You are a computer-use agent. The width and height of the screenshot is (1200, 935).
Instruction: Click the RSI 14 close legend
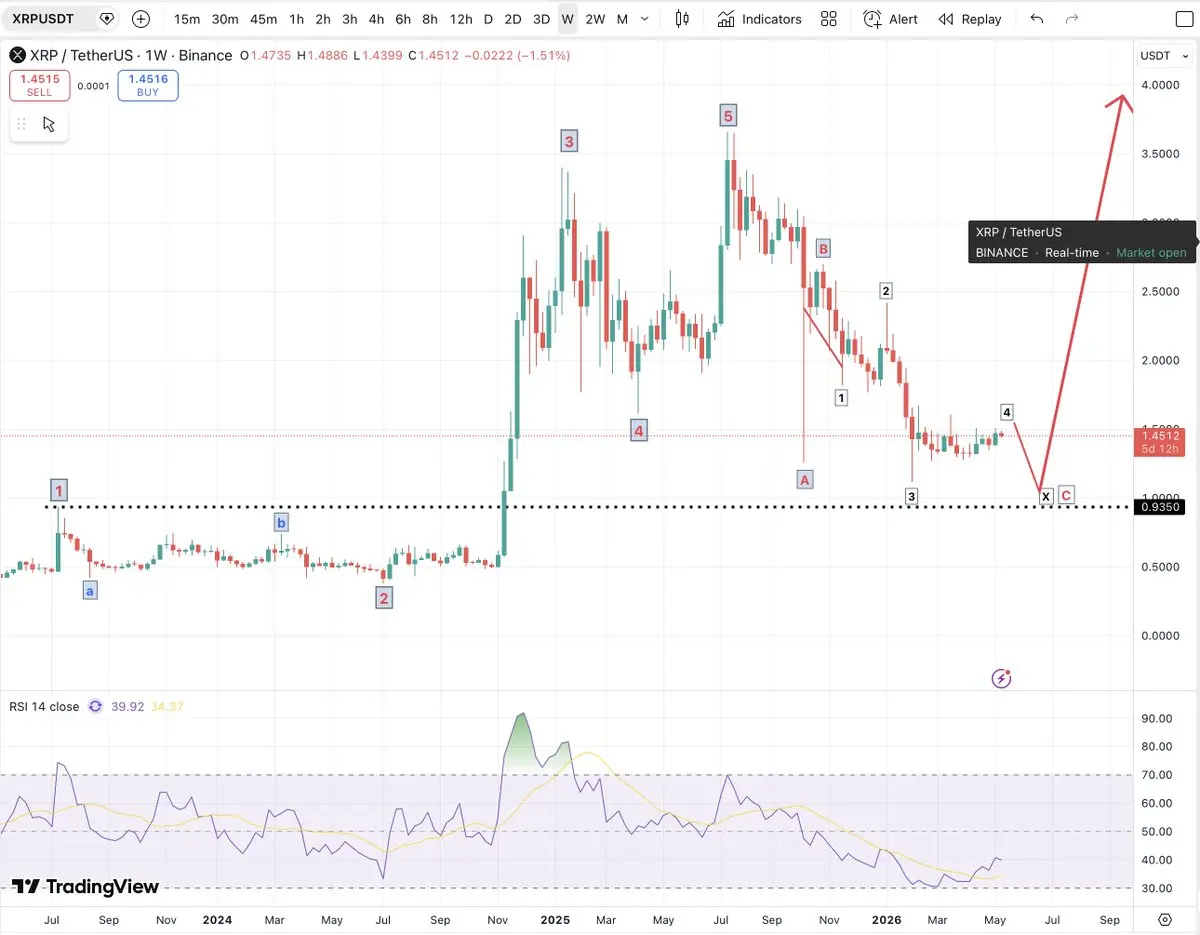44,706
